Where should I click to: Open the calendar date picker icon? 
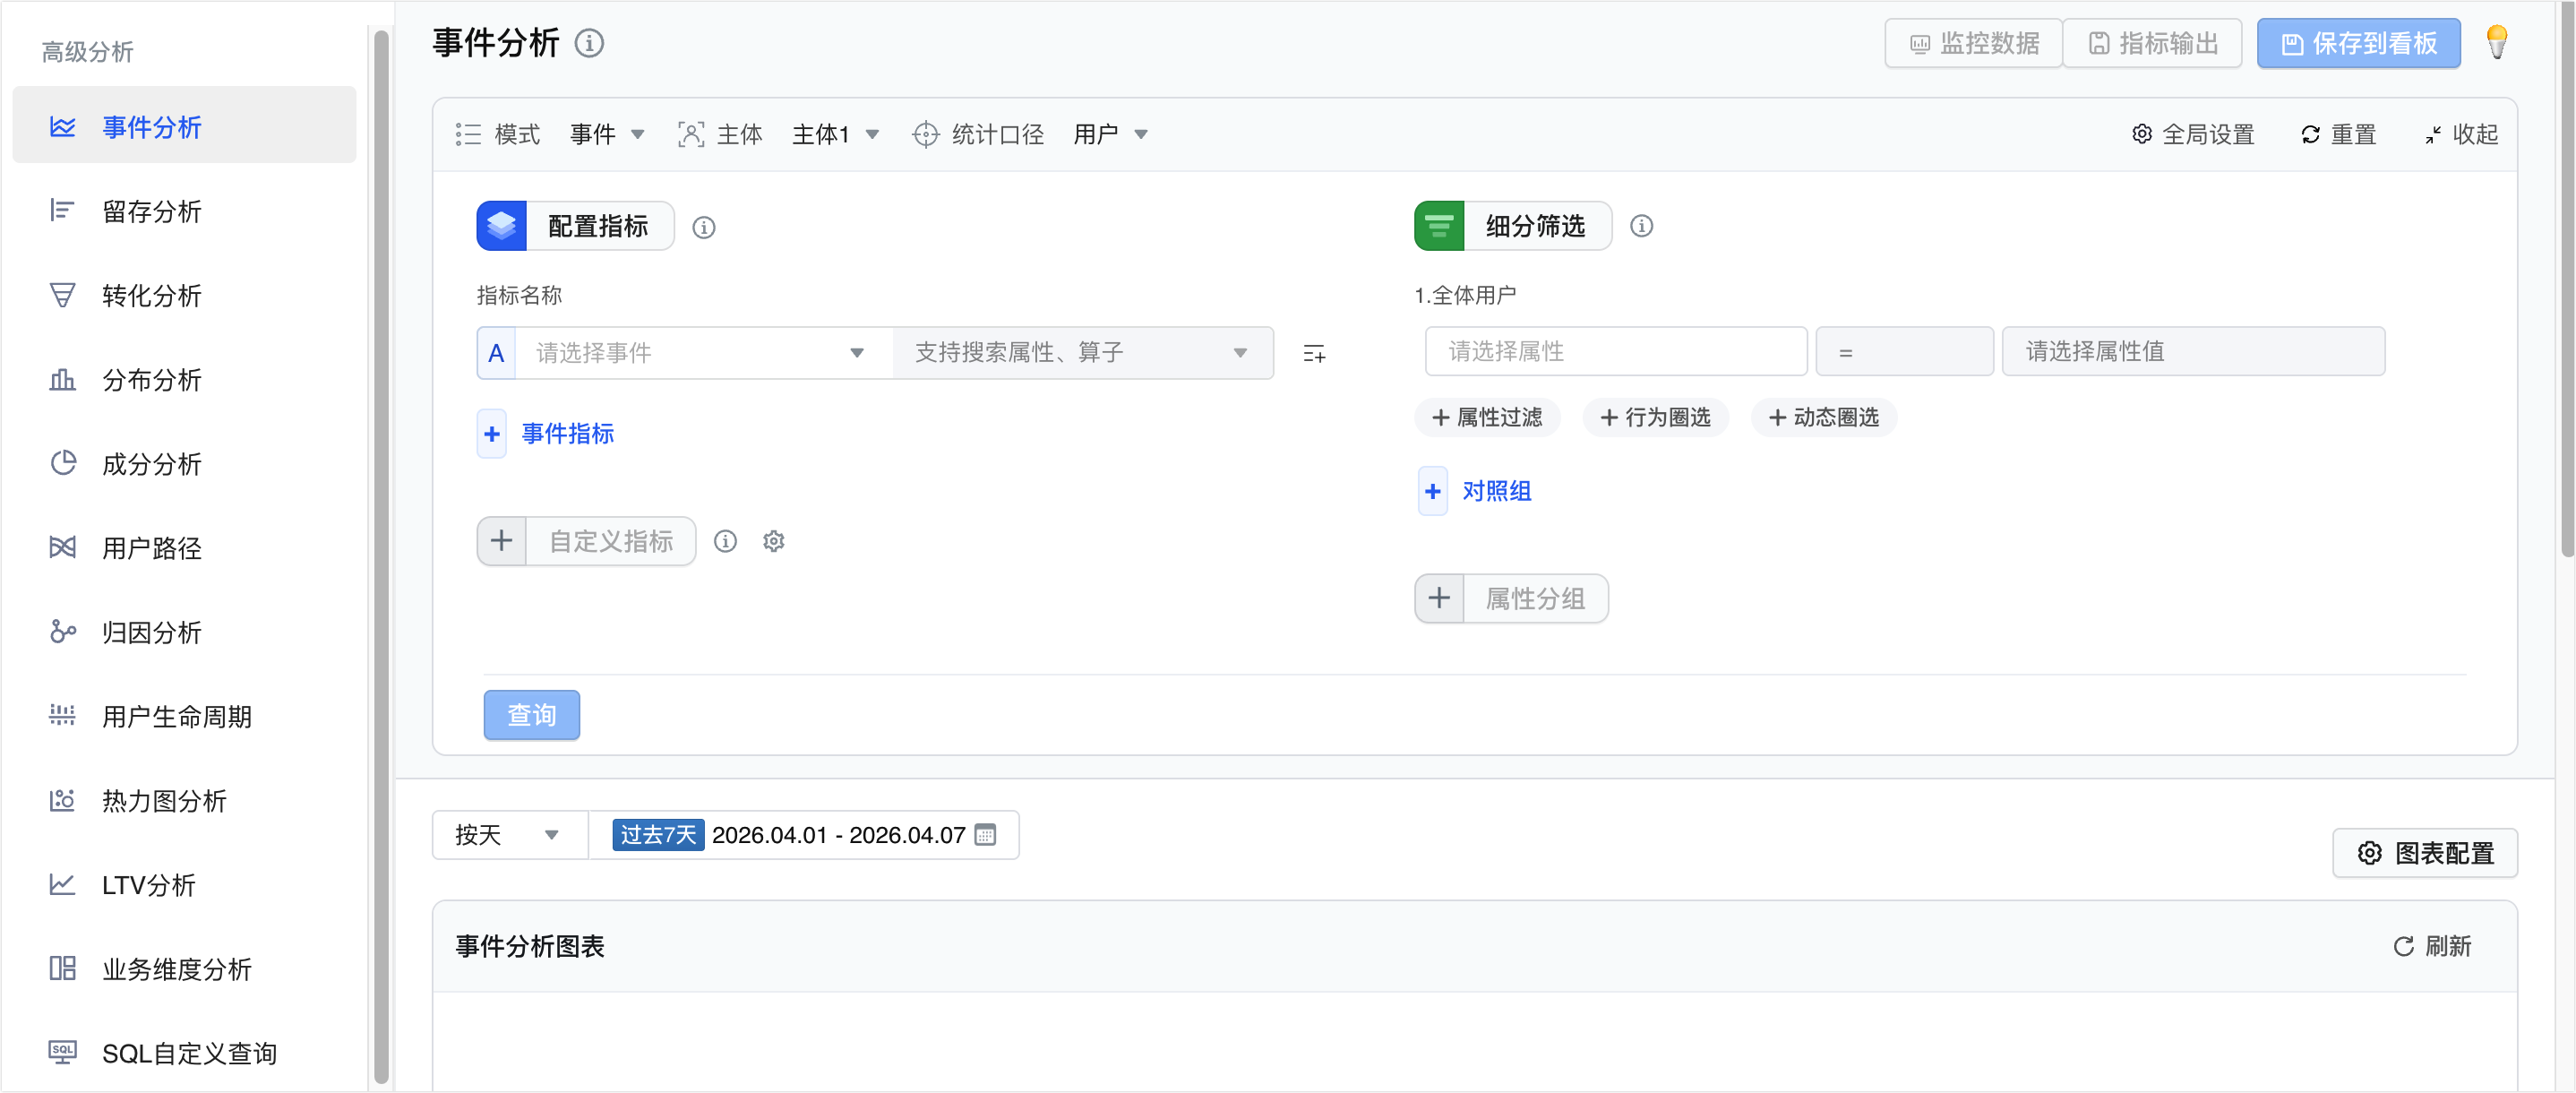pos(985,835)
